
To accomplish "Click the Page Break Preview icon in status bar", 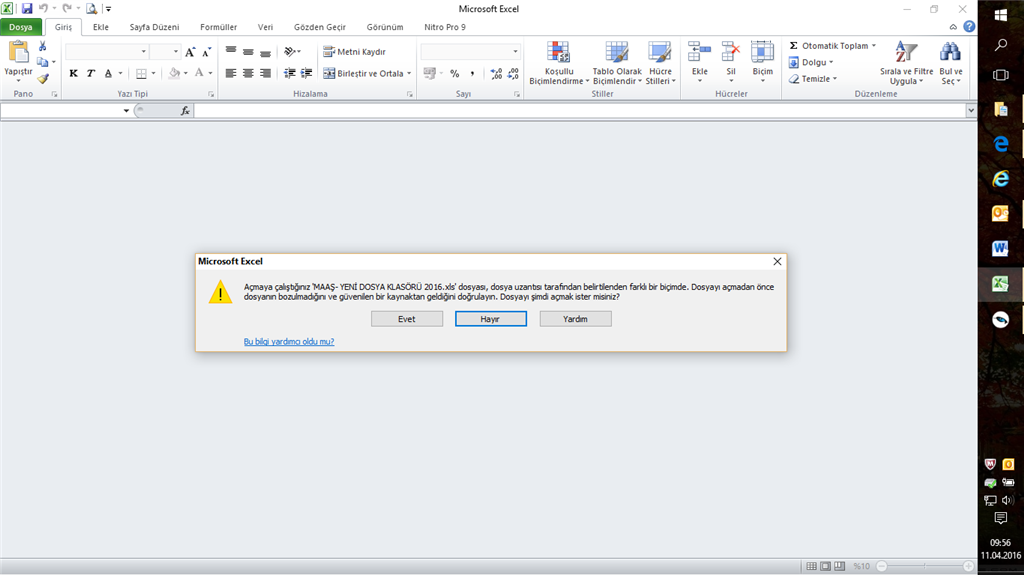I will pos(840,567).
